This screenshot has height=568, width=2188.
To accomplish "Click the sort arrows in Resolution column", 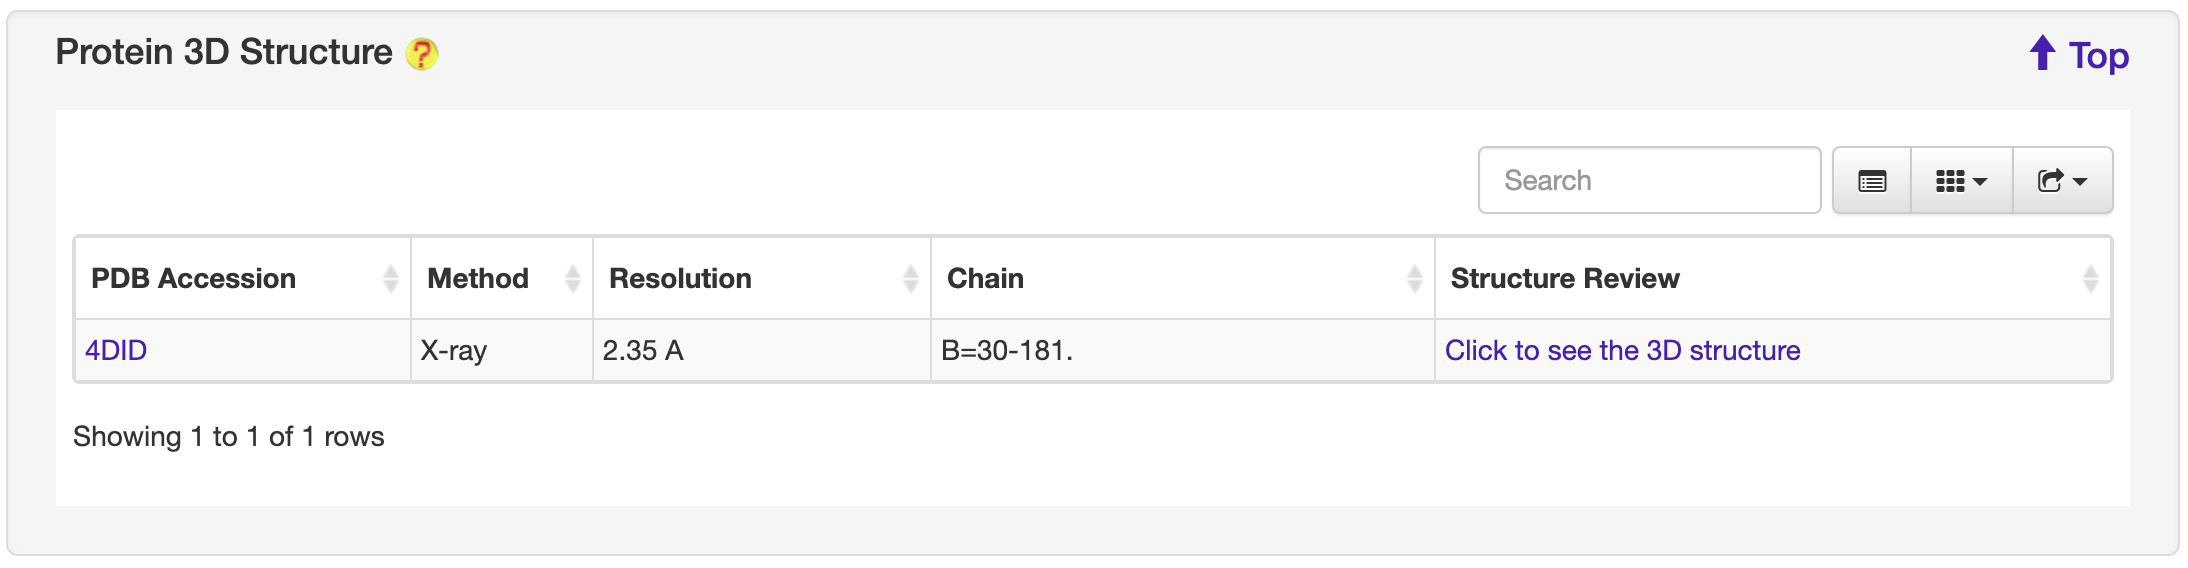I will coord(910,279).
